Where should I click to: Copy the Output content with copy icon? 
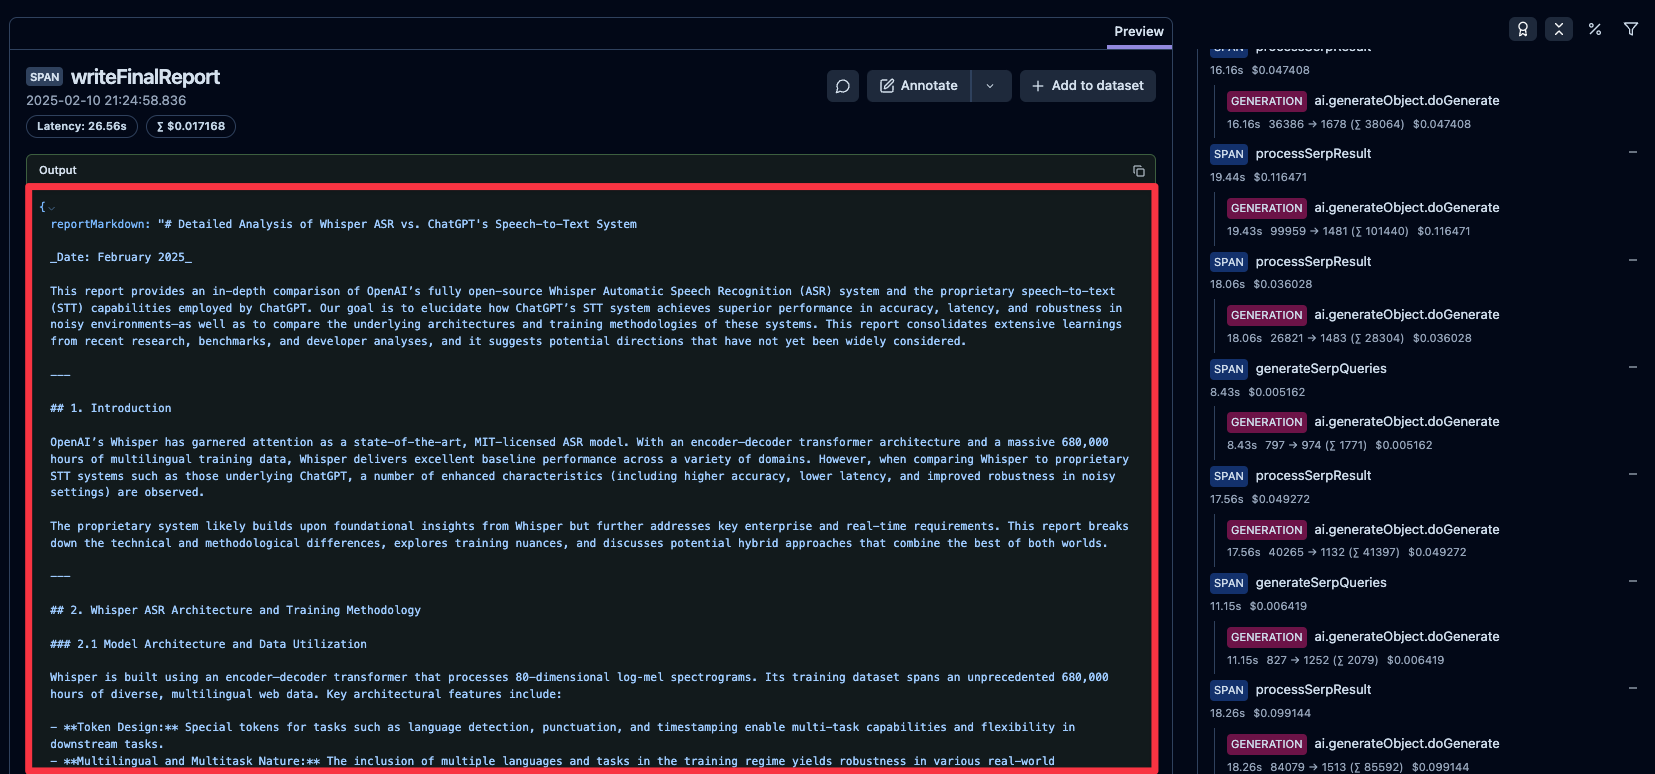[x=1138, y=171]
